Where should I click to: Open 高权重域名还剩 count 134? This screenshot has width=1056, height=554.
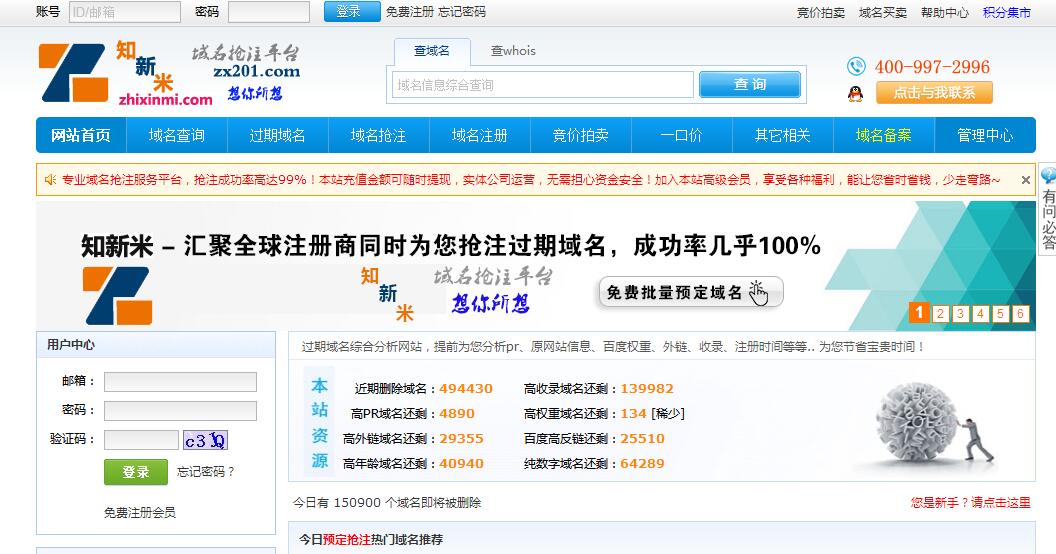[x=634, y=414]
